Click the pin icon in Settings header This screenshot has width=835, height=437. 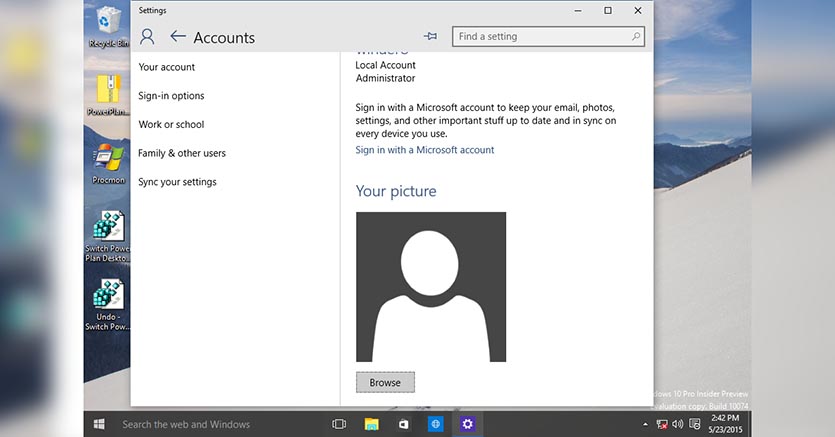coord(430,36)
